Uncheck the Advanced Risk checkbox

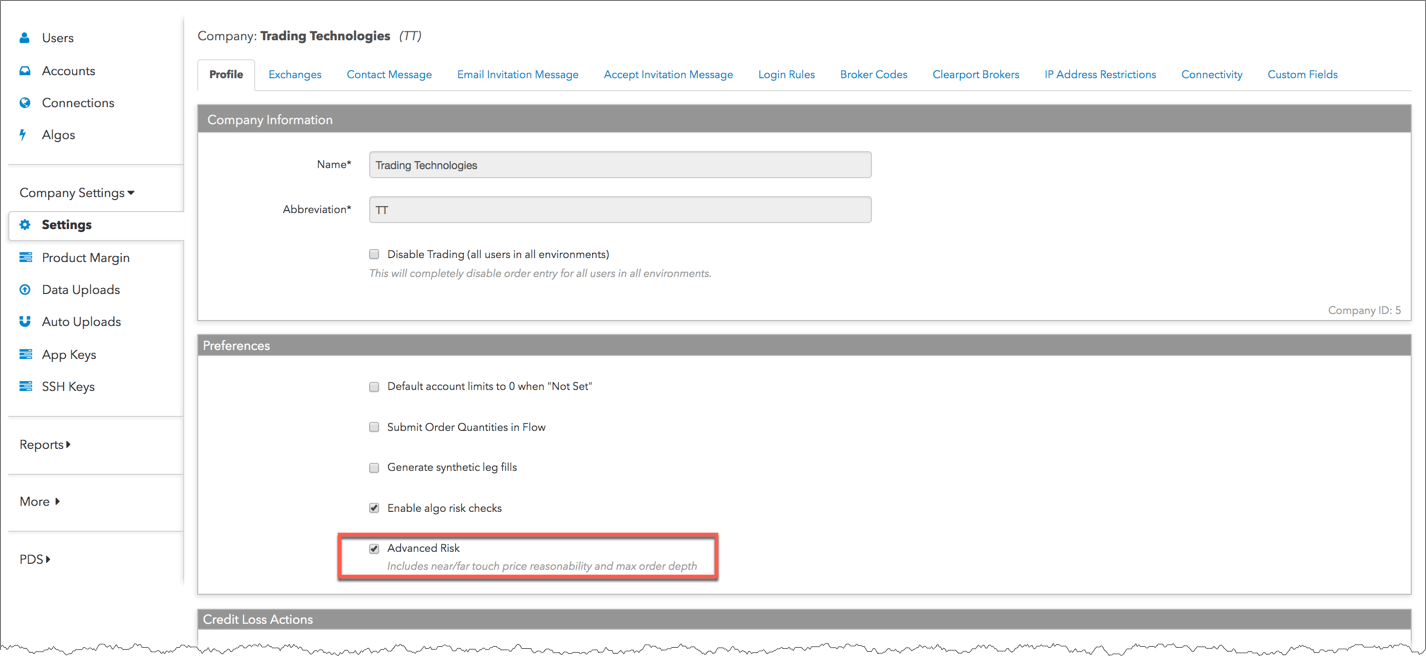click(374, 548)
